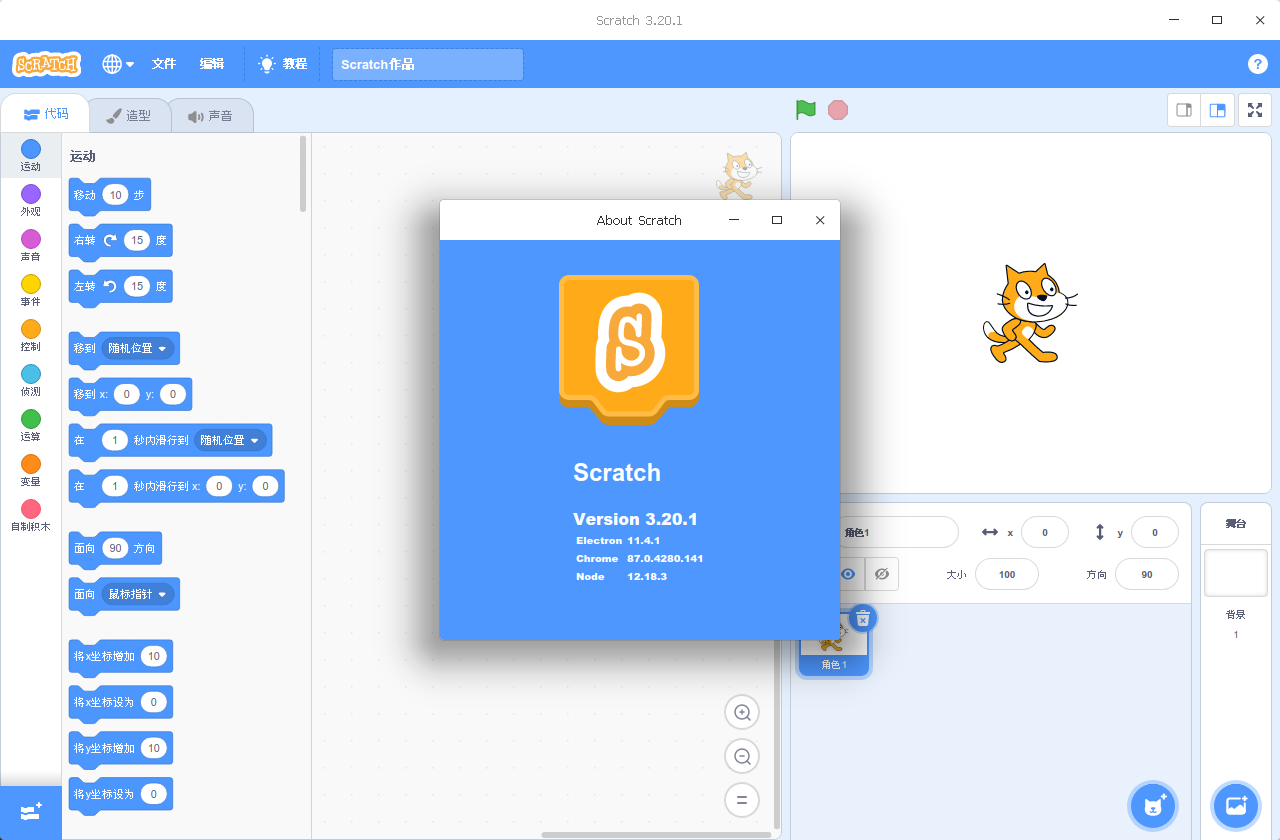Start the project with the green flag

click(805, 110)
